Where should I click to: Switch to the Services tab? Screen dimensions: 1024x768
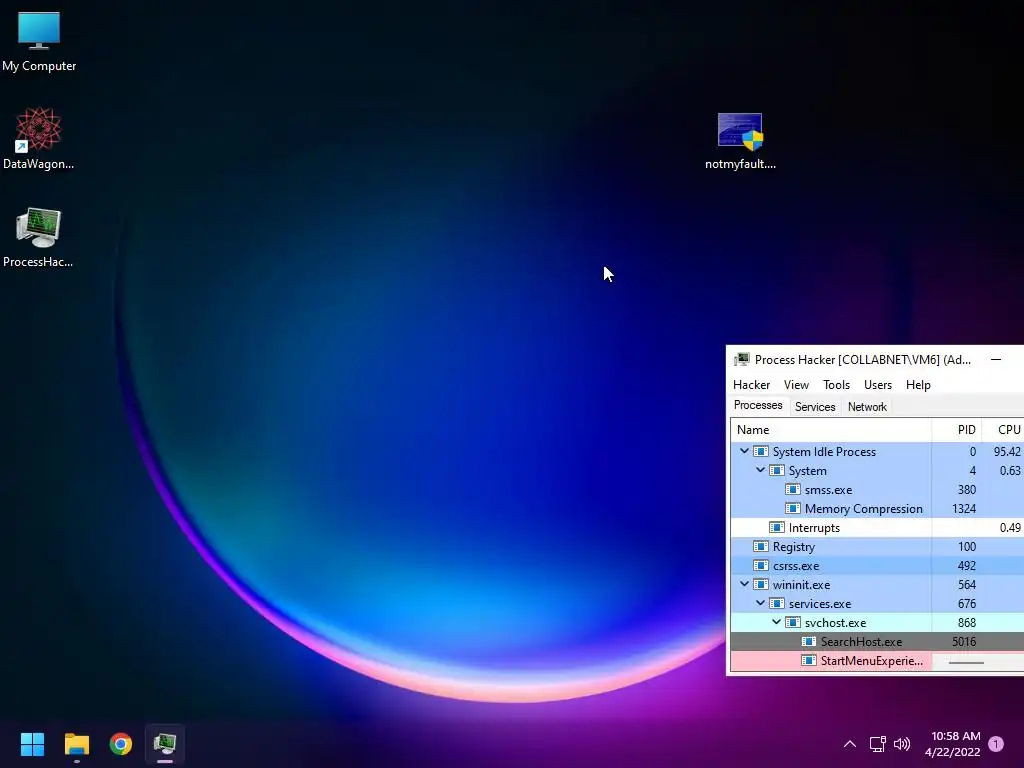click(815, 407)
